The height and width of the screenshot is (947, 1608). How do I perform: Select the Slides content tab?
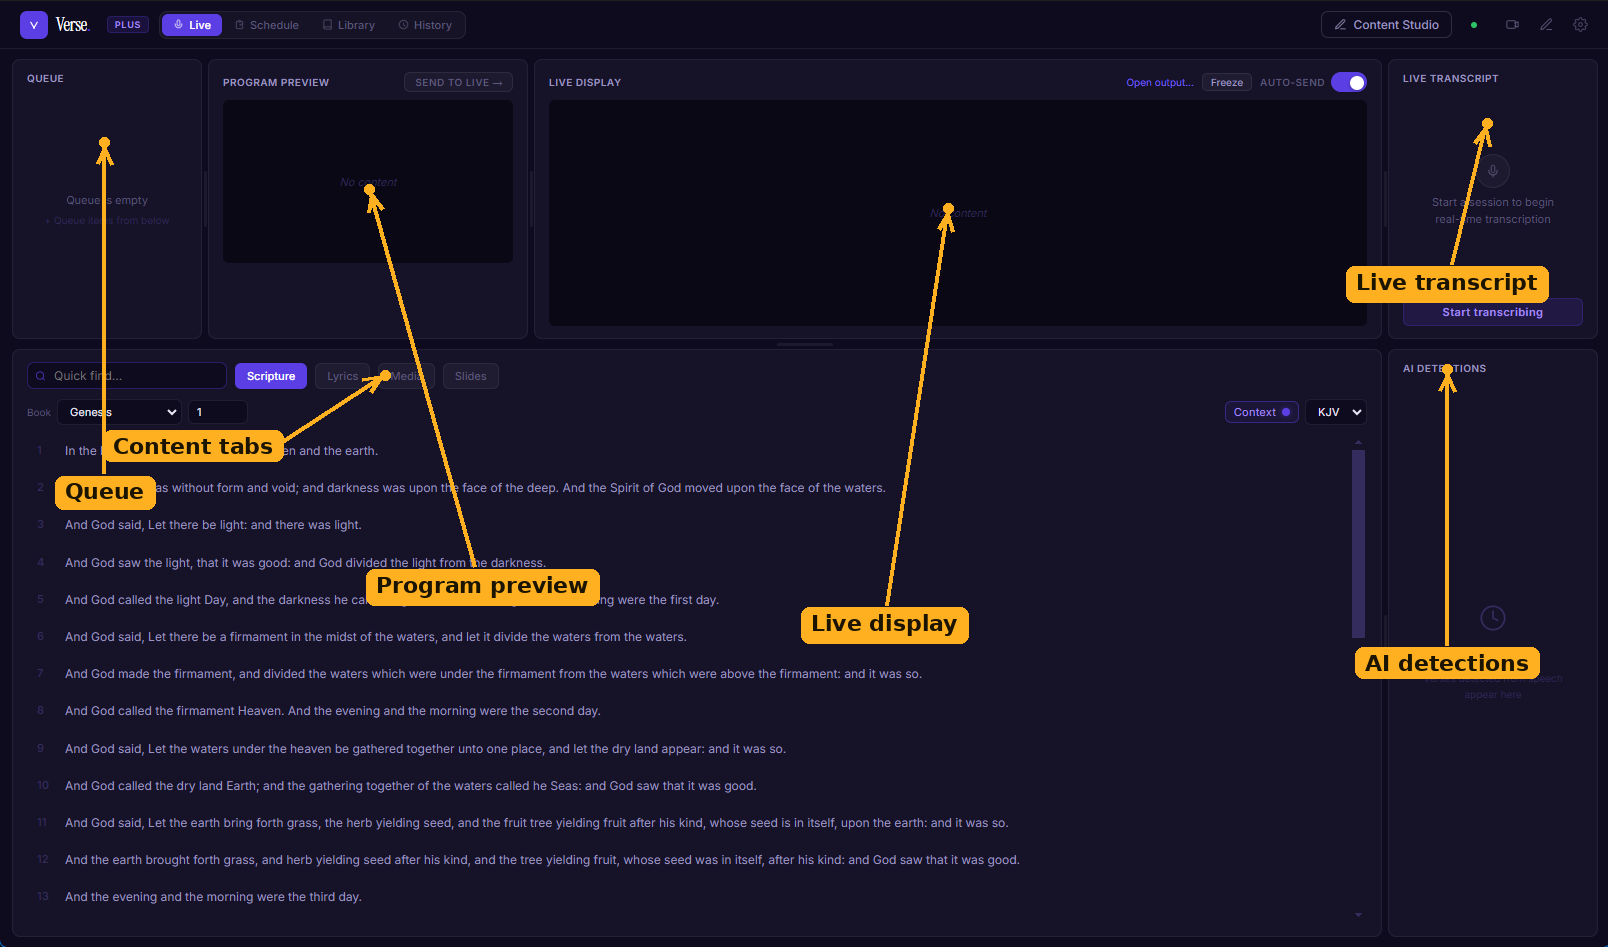pos(471,376)
